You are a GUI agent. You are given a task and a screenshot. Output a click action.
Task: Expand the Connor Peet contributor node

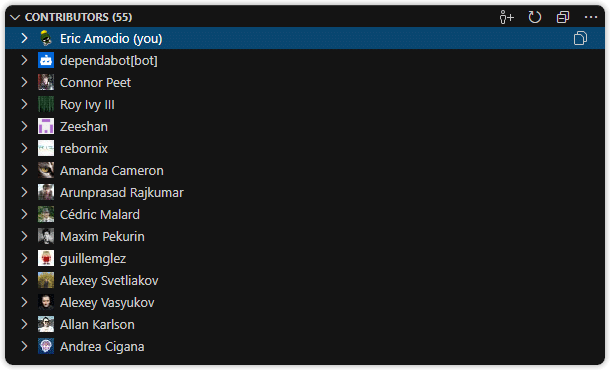(x=24, y=82)
